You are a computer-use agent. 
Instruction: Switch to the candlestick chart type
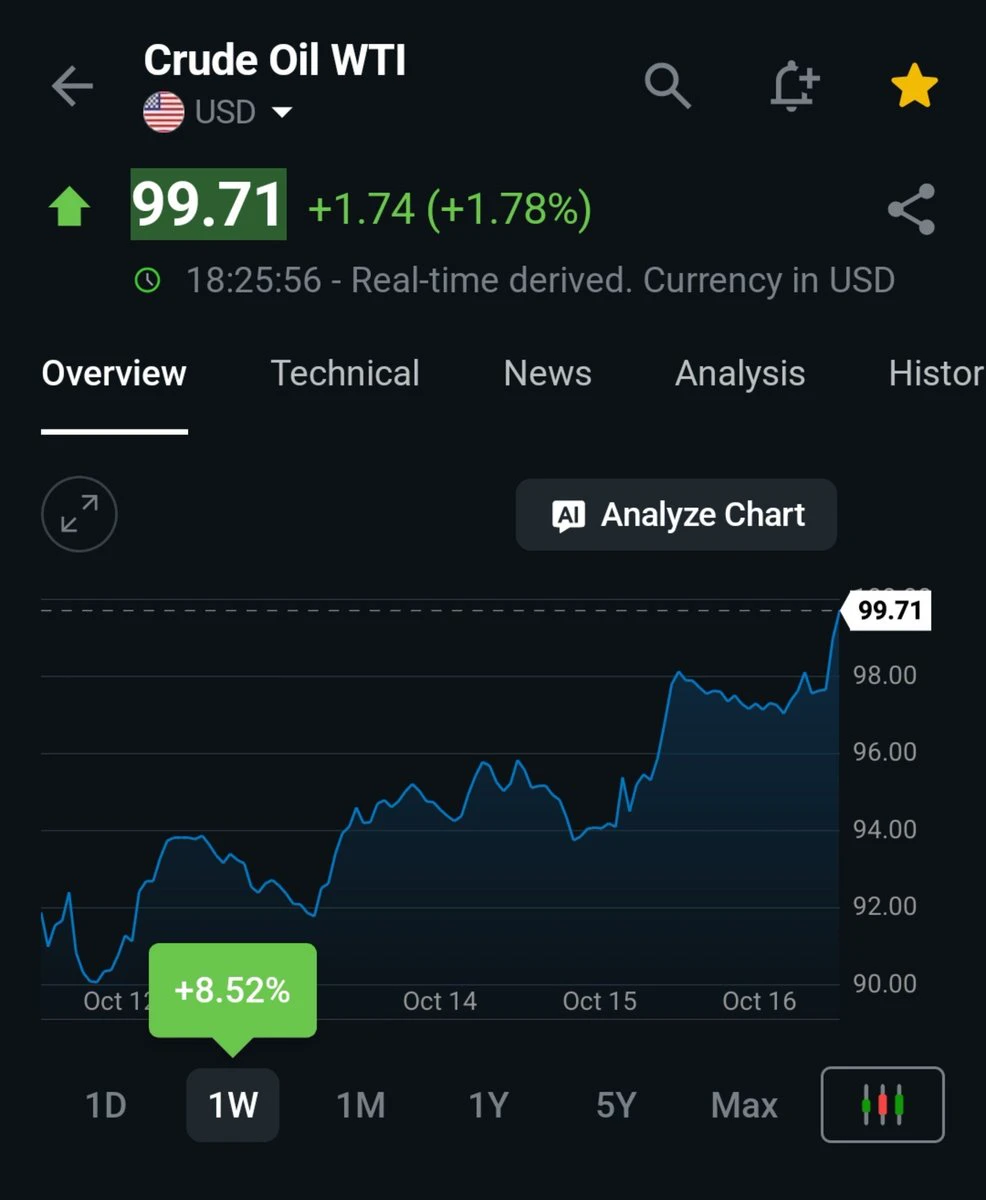882,1104
